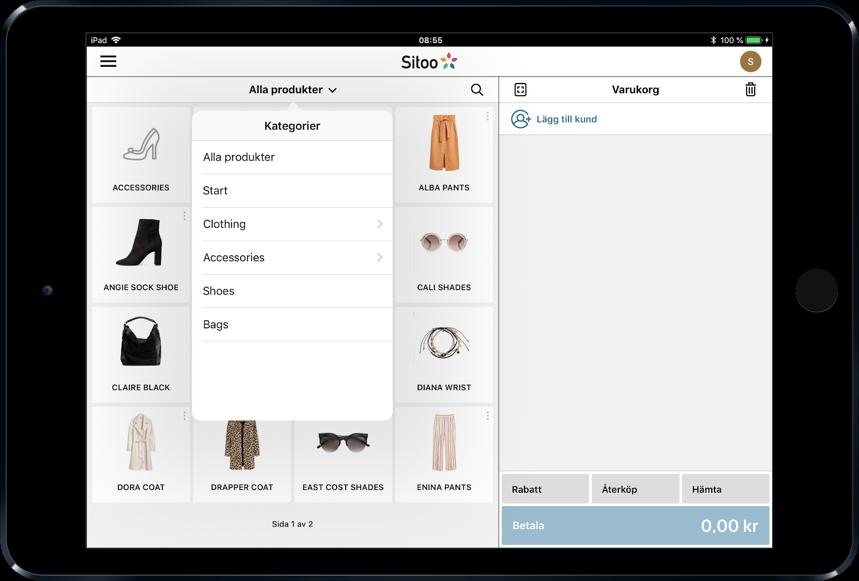Click the Rabatt button

(x=545, y=489)
